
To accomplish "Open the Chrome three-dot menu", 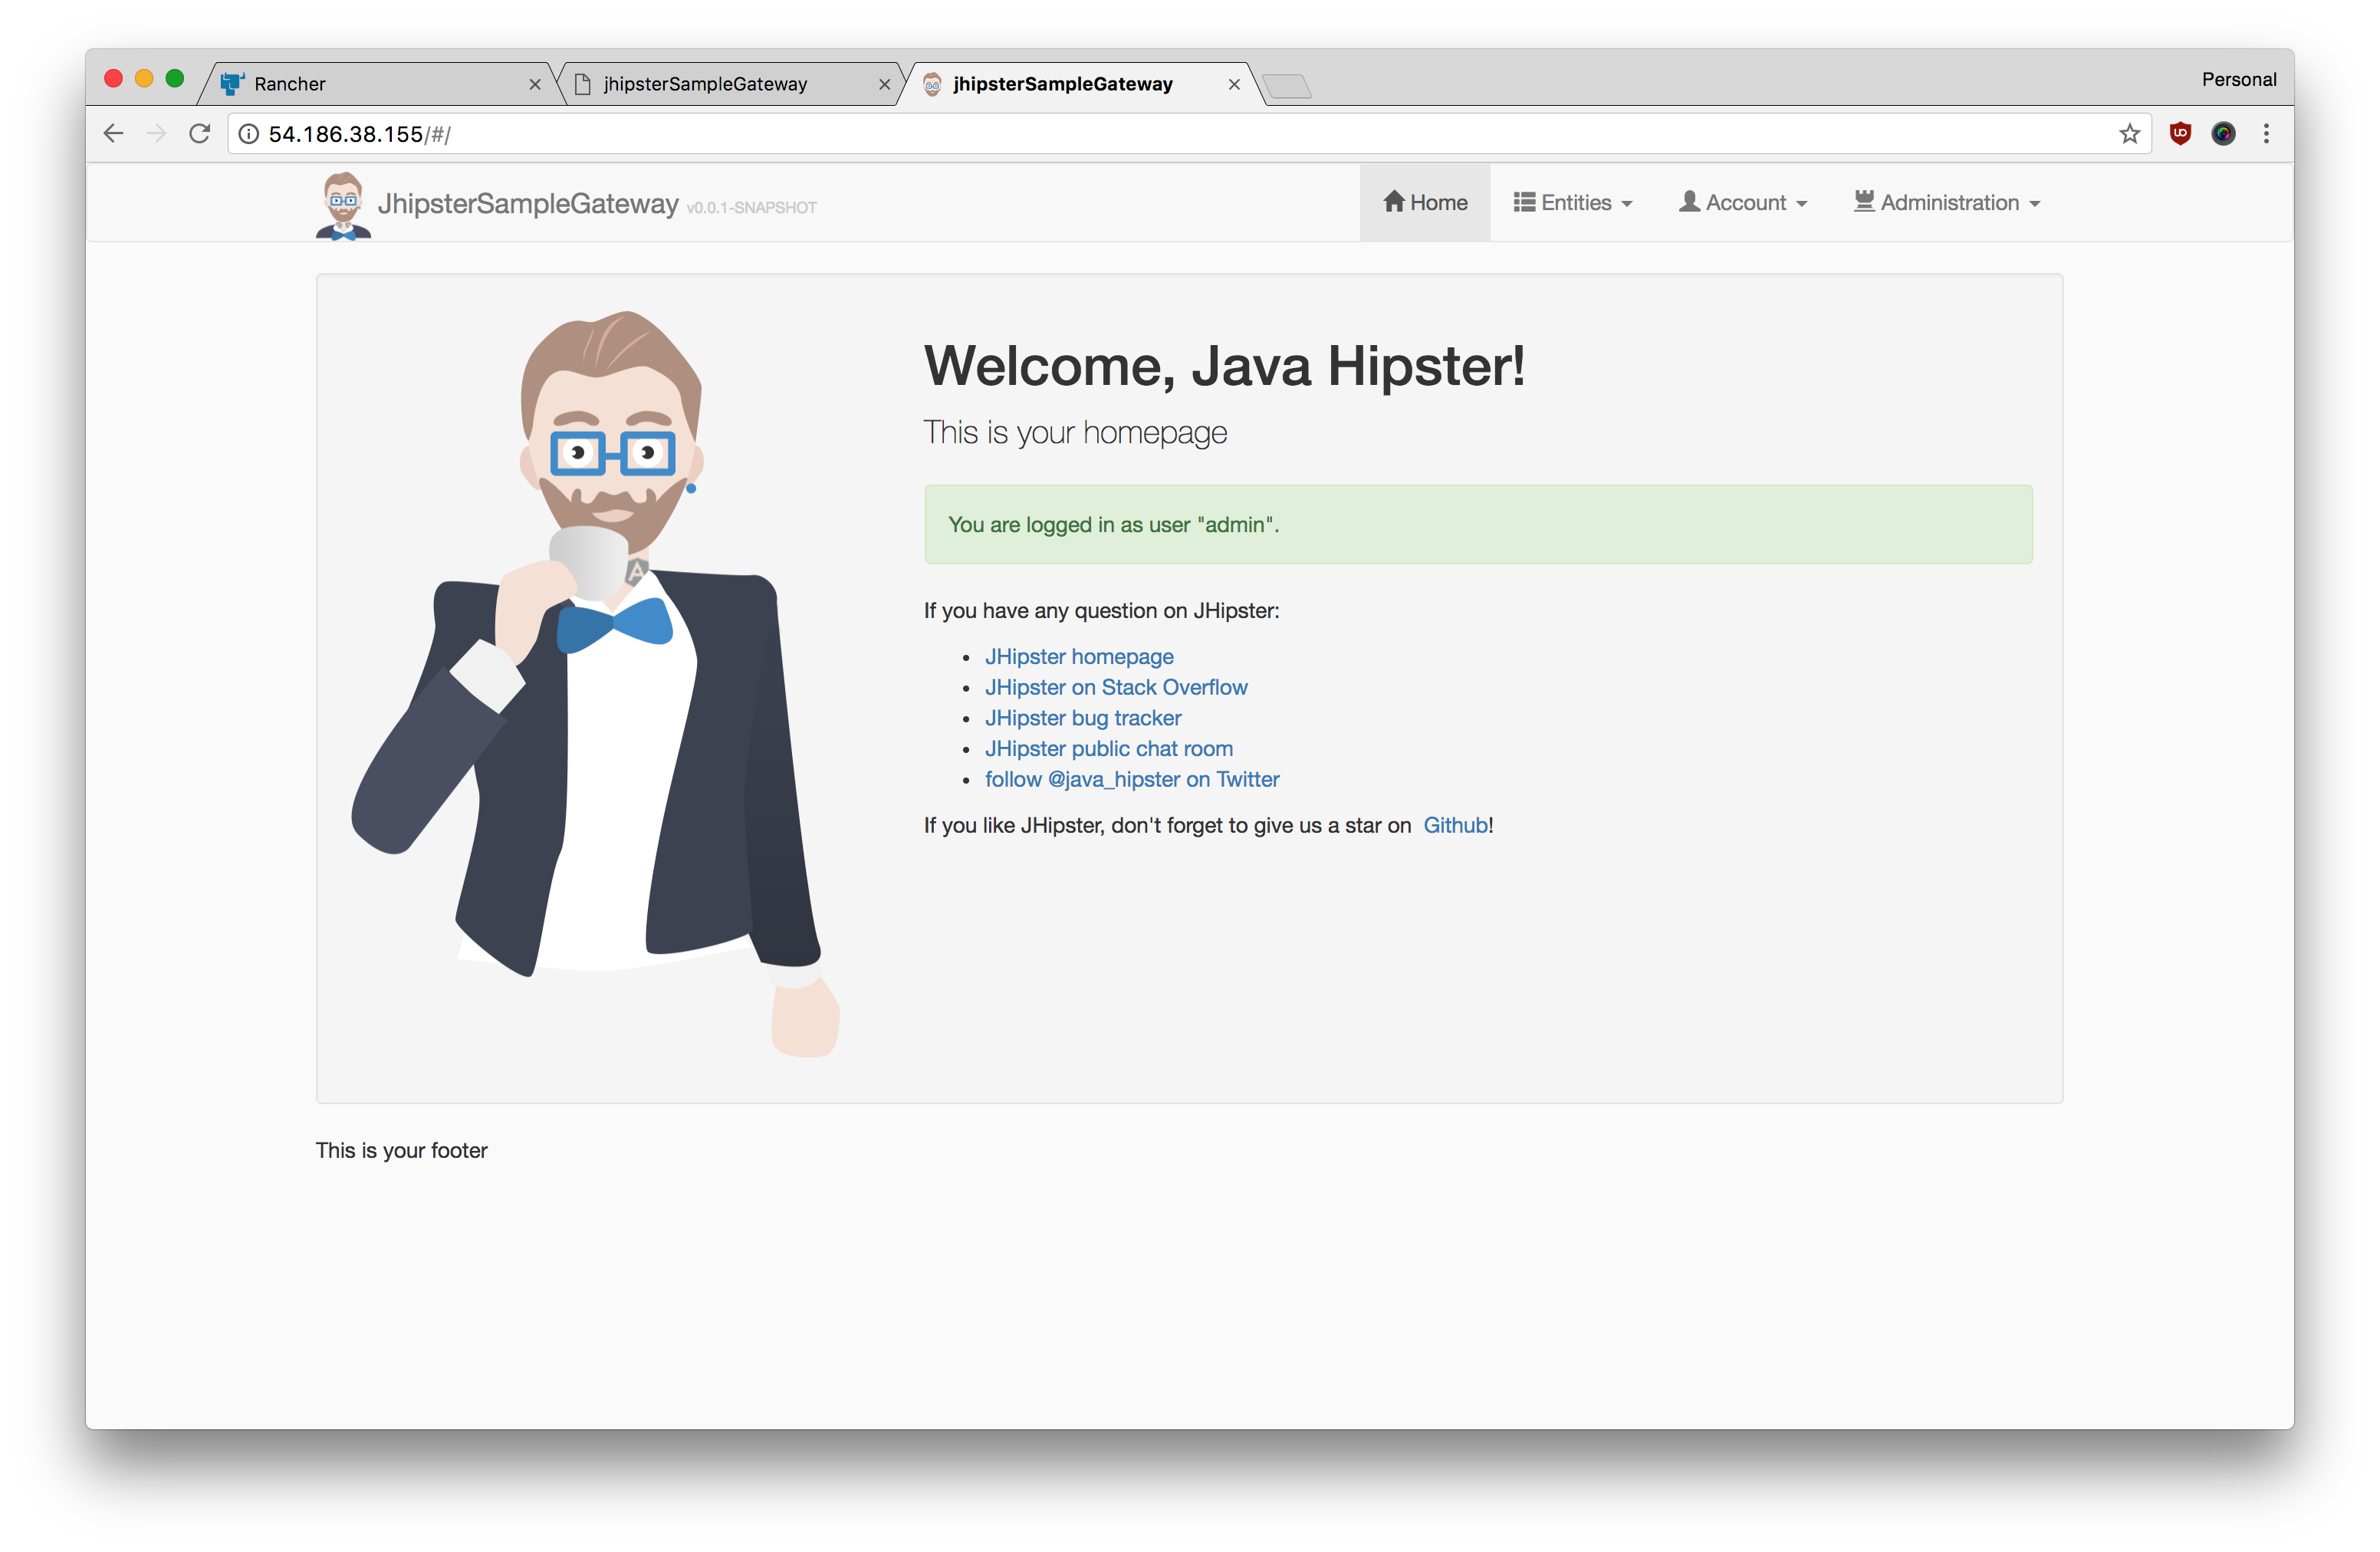I will click(2266, 133).
